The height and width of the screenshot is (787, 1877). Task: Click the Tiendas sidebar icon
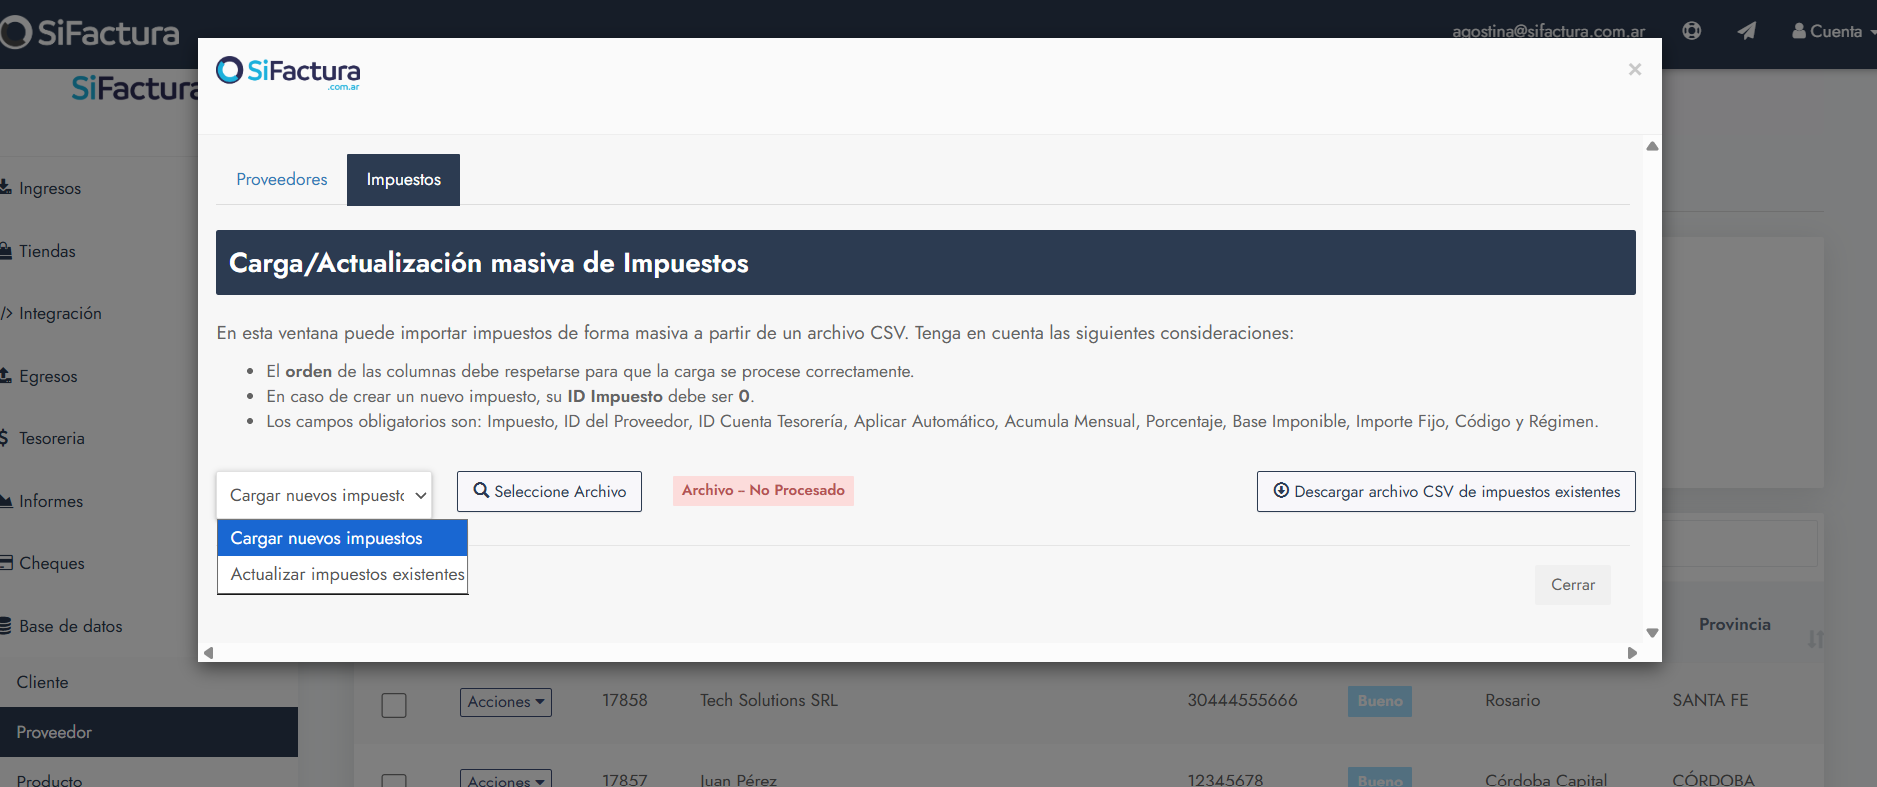point(6,251)
